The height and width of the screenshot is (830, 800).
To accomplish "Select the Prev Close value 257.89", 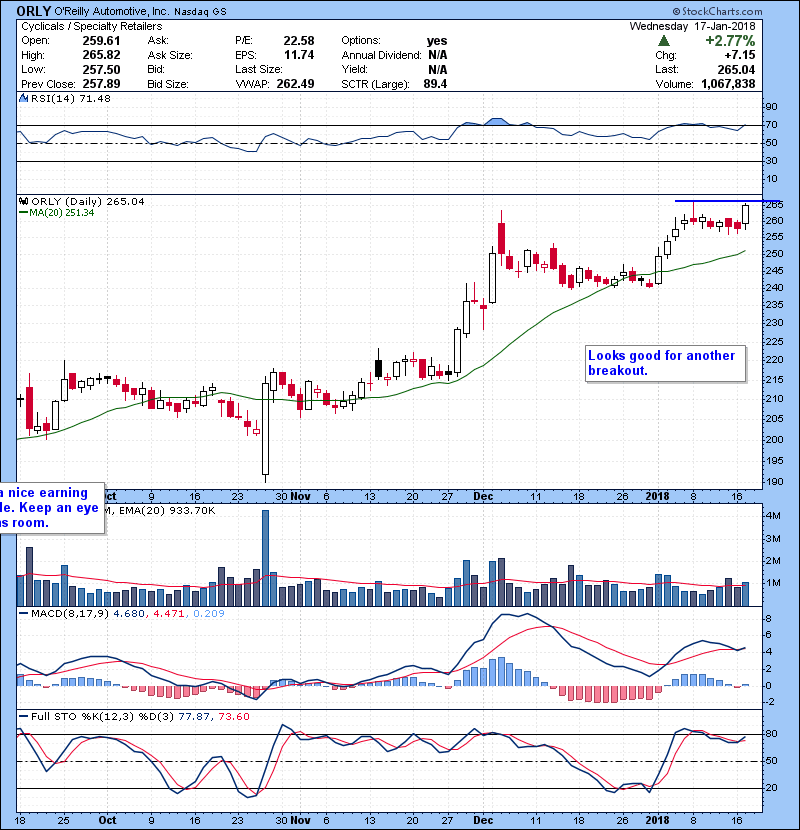I will click(x=101, y=84).
